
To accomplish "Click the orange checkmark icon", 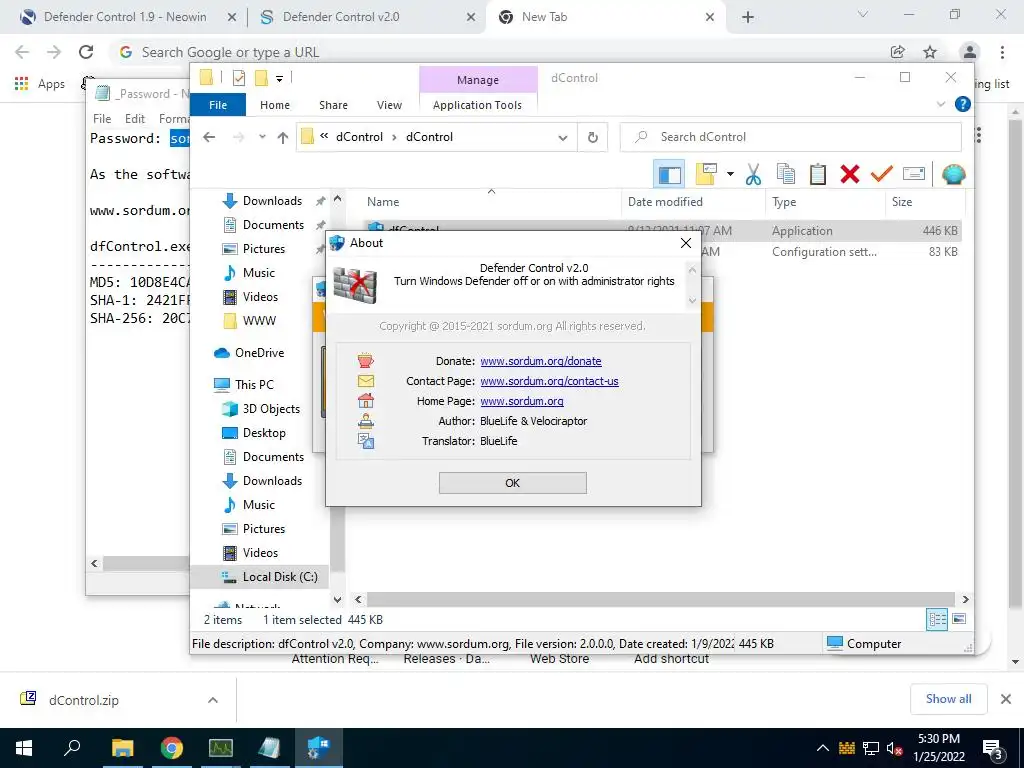I will pos(882,174).
